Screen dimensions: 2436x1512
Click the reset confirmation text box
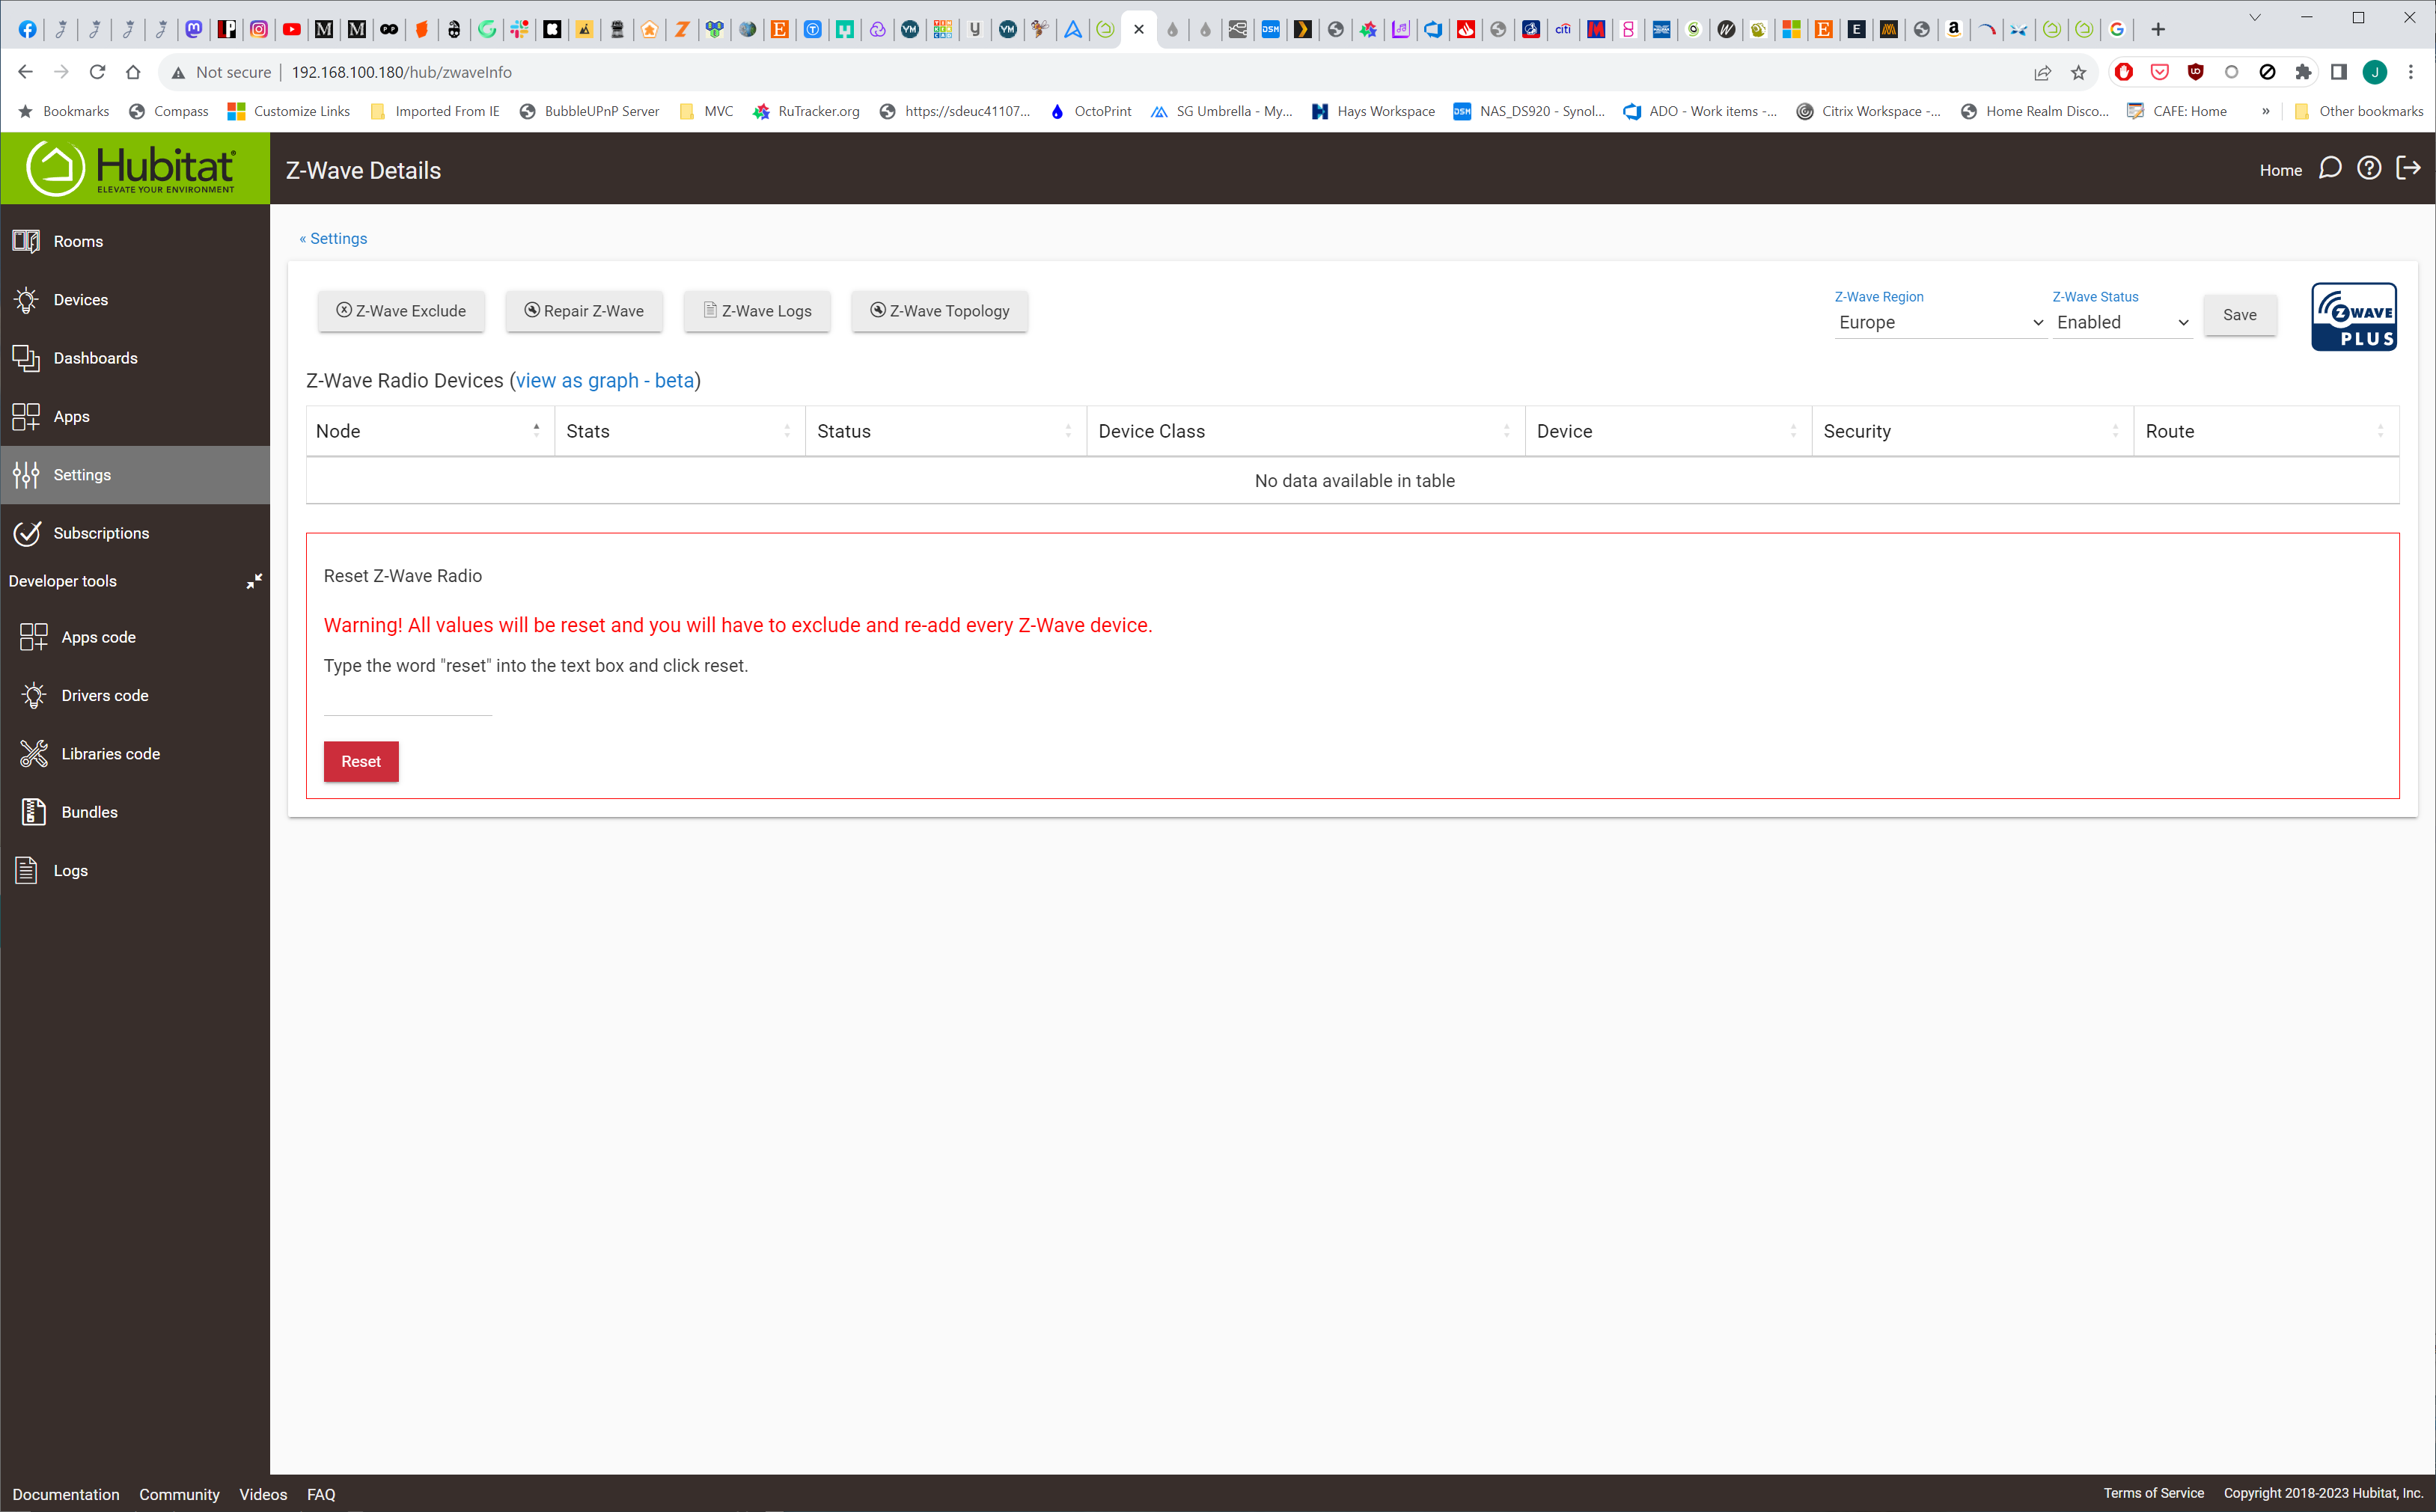point(406,706)
